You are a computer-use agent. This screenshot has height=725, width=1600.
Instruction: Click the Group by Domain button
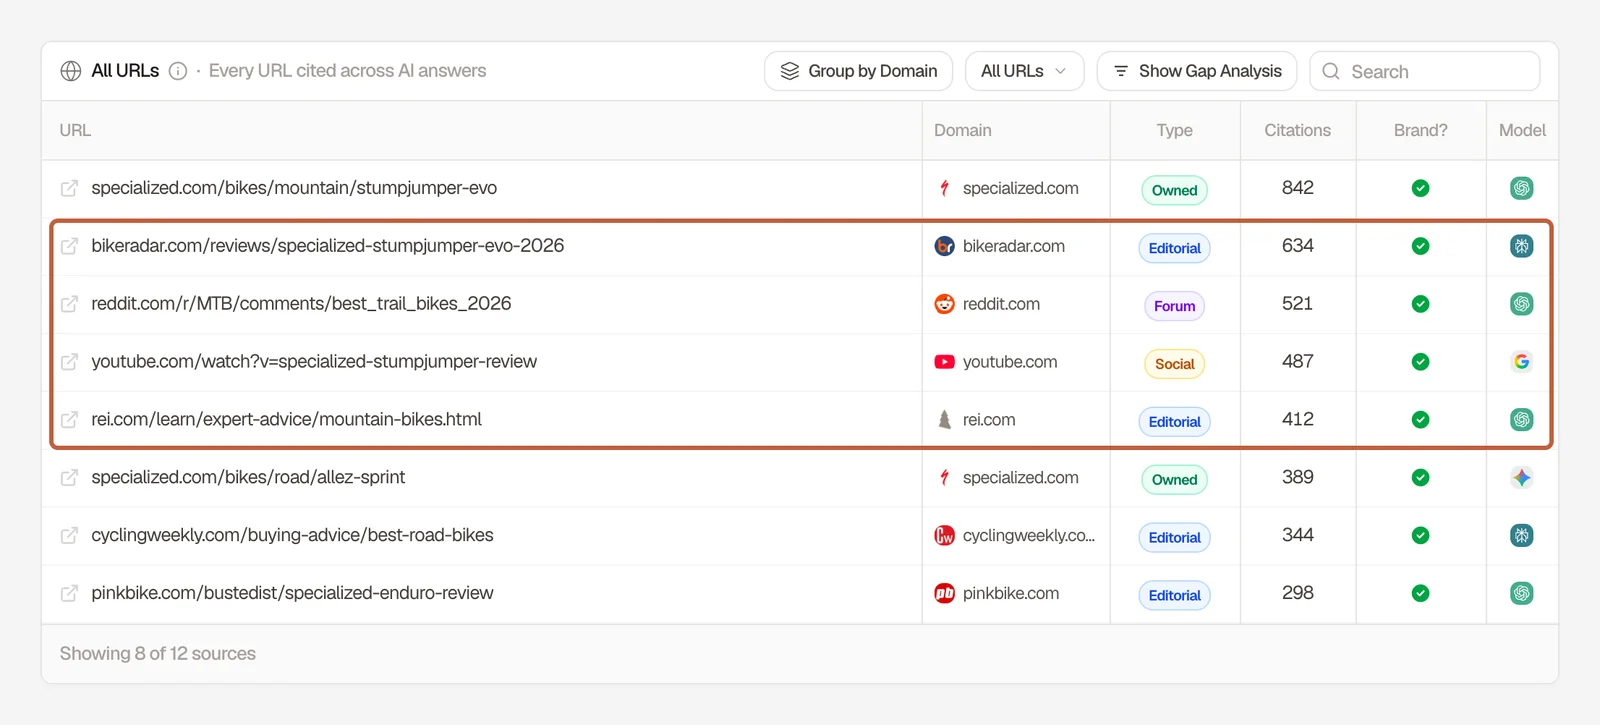coord(858,71)
